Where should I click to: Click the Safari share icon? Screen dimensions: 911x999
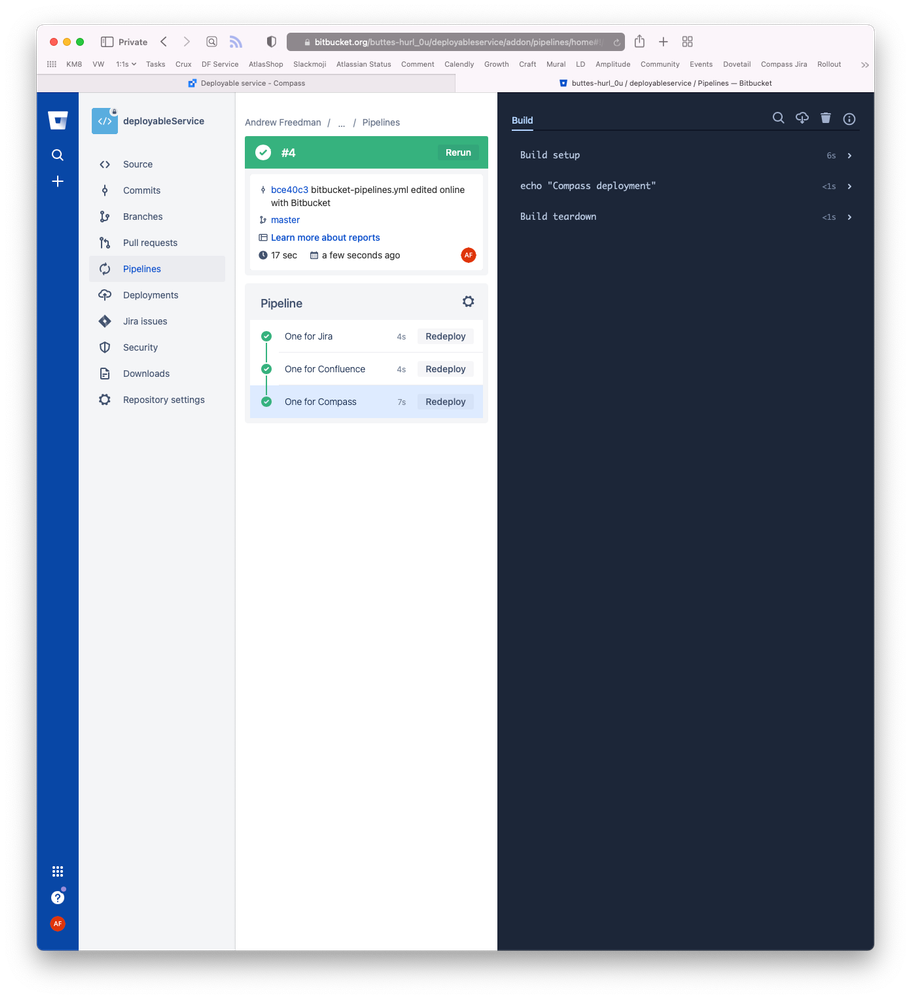click(x=640, y=41)
